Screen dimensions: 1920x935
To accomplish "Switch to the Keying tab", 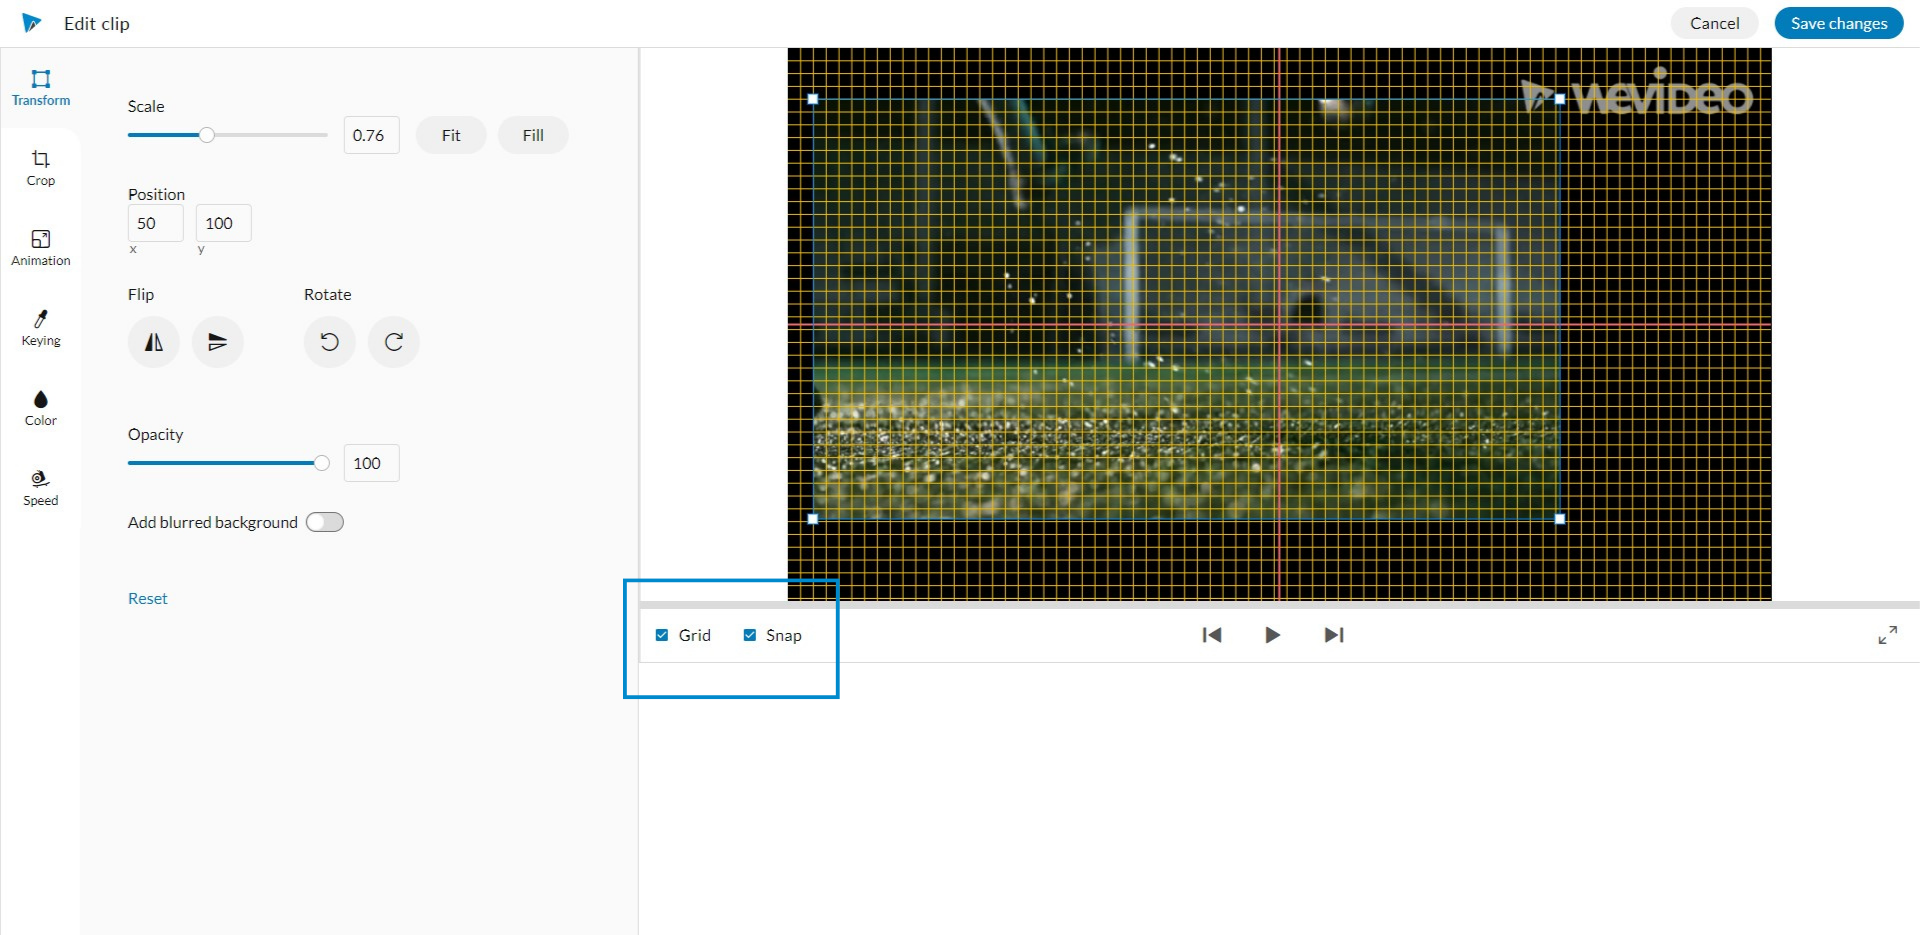I will point(41,328).
